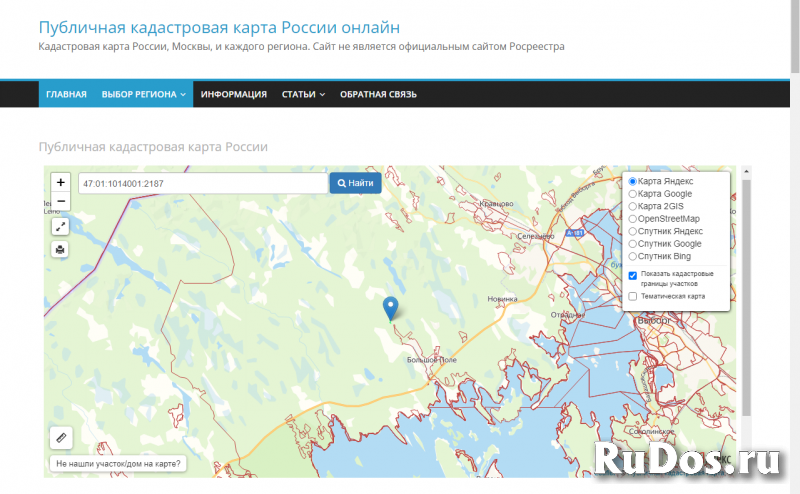Click the map panel scrollbar up arrow
Viewport: 800px width, 494px height.
click(x=746, y=171)
